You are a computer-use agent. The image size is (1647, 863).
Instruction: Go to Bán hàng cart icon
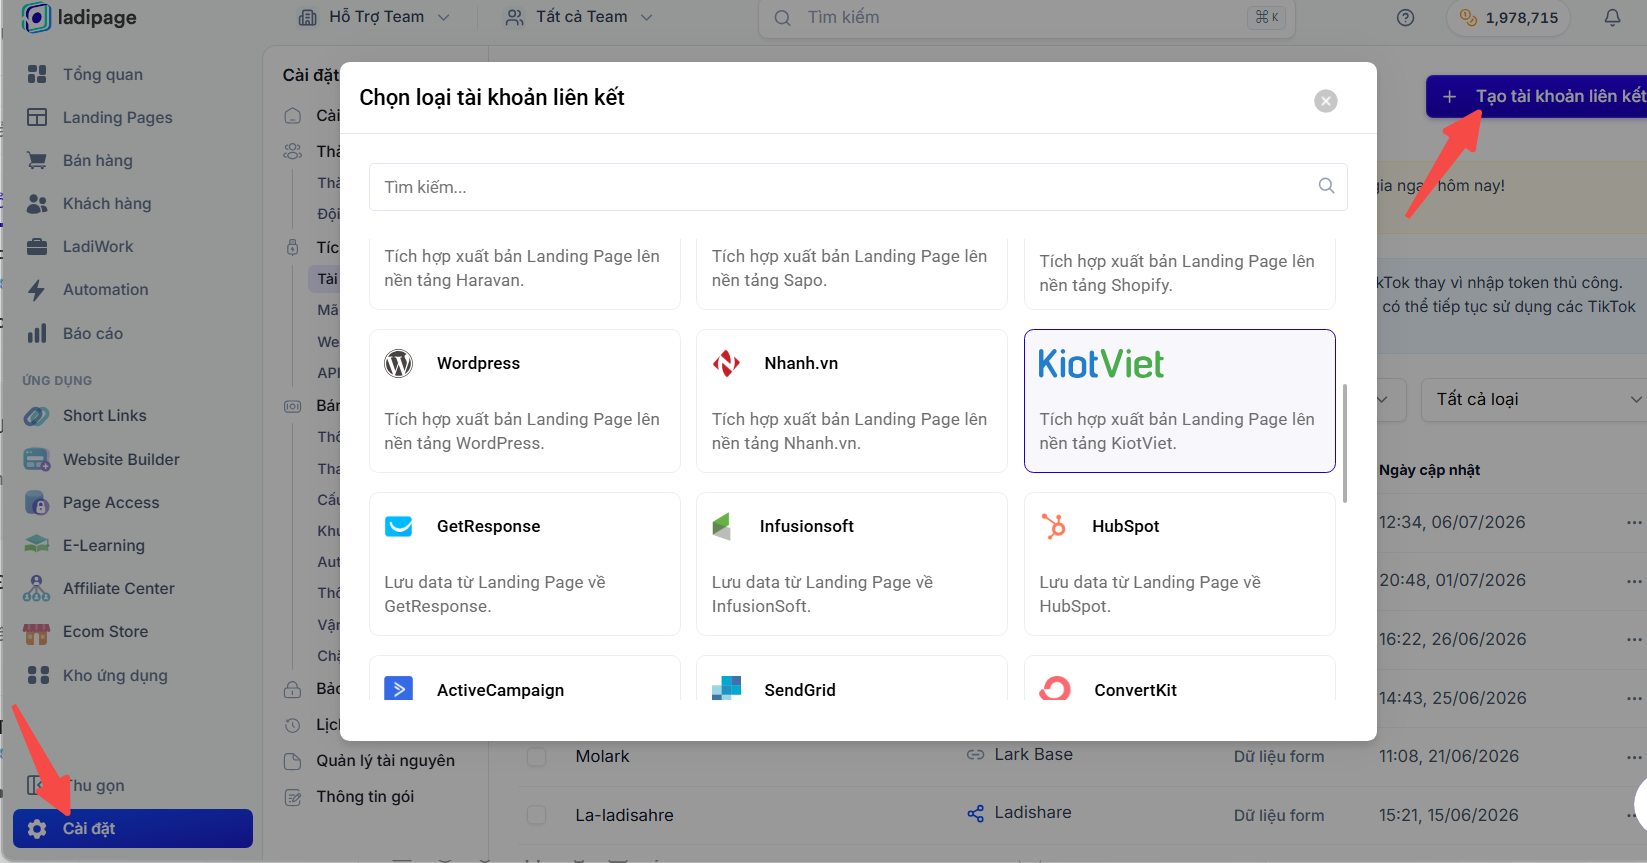pos(37,160)
